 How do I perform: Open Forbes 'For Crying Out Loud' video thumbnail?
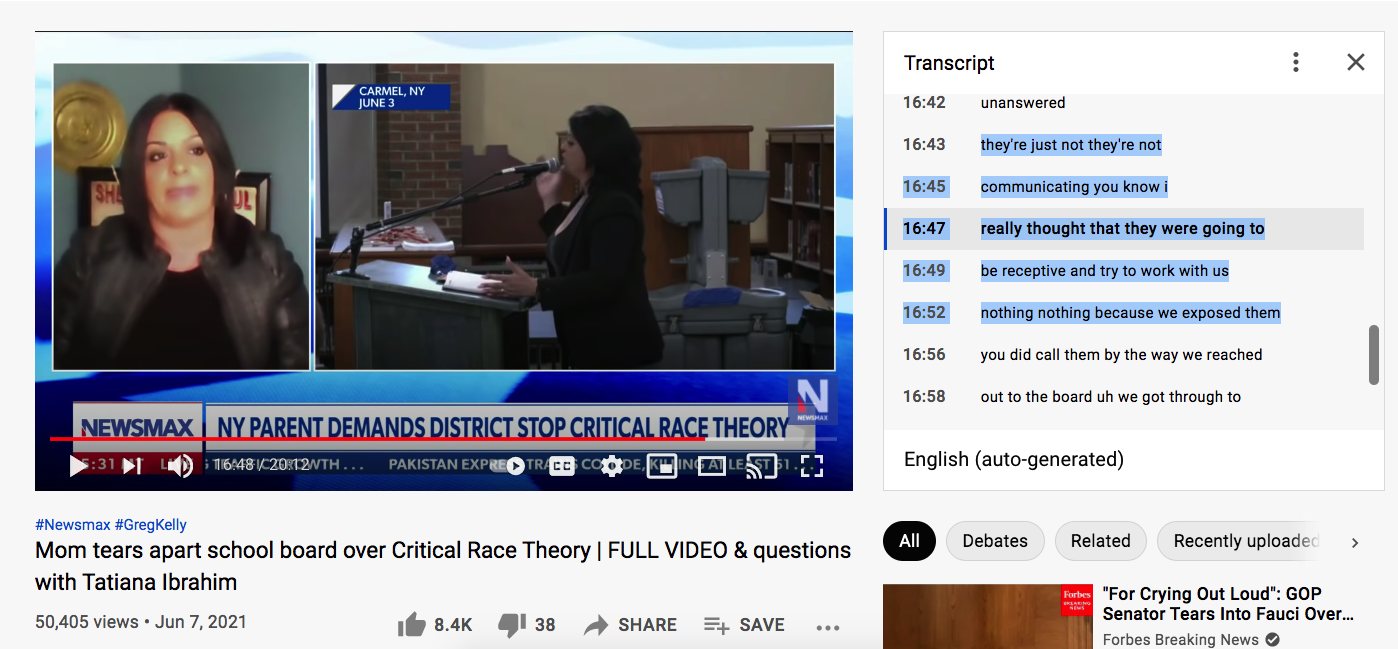[x=988, y=616]
